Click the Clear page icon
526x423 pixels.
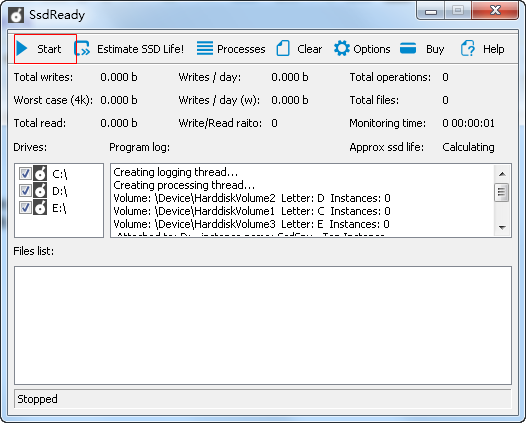(283, 48)
